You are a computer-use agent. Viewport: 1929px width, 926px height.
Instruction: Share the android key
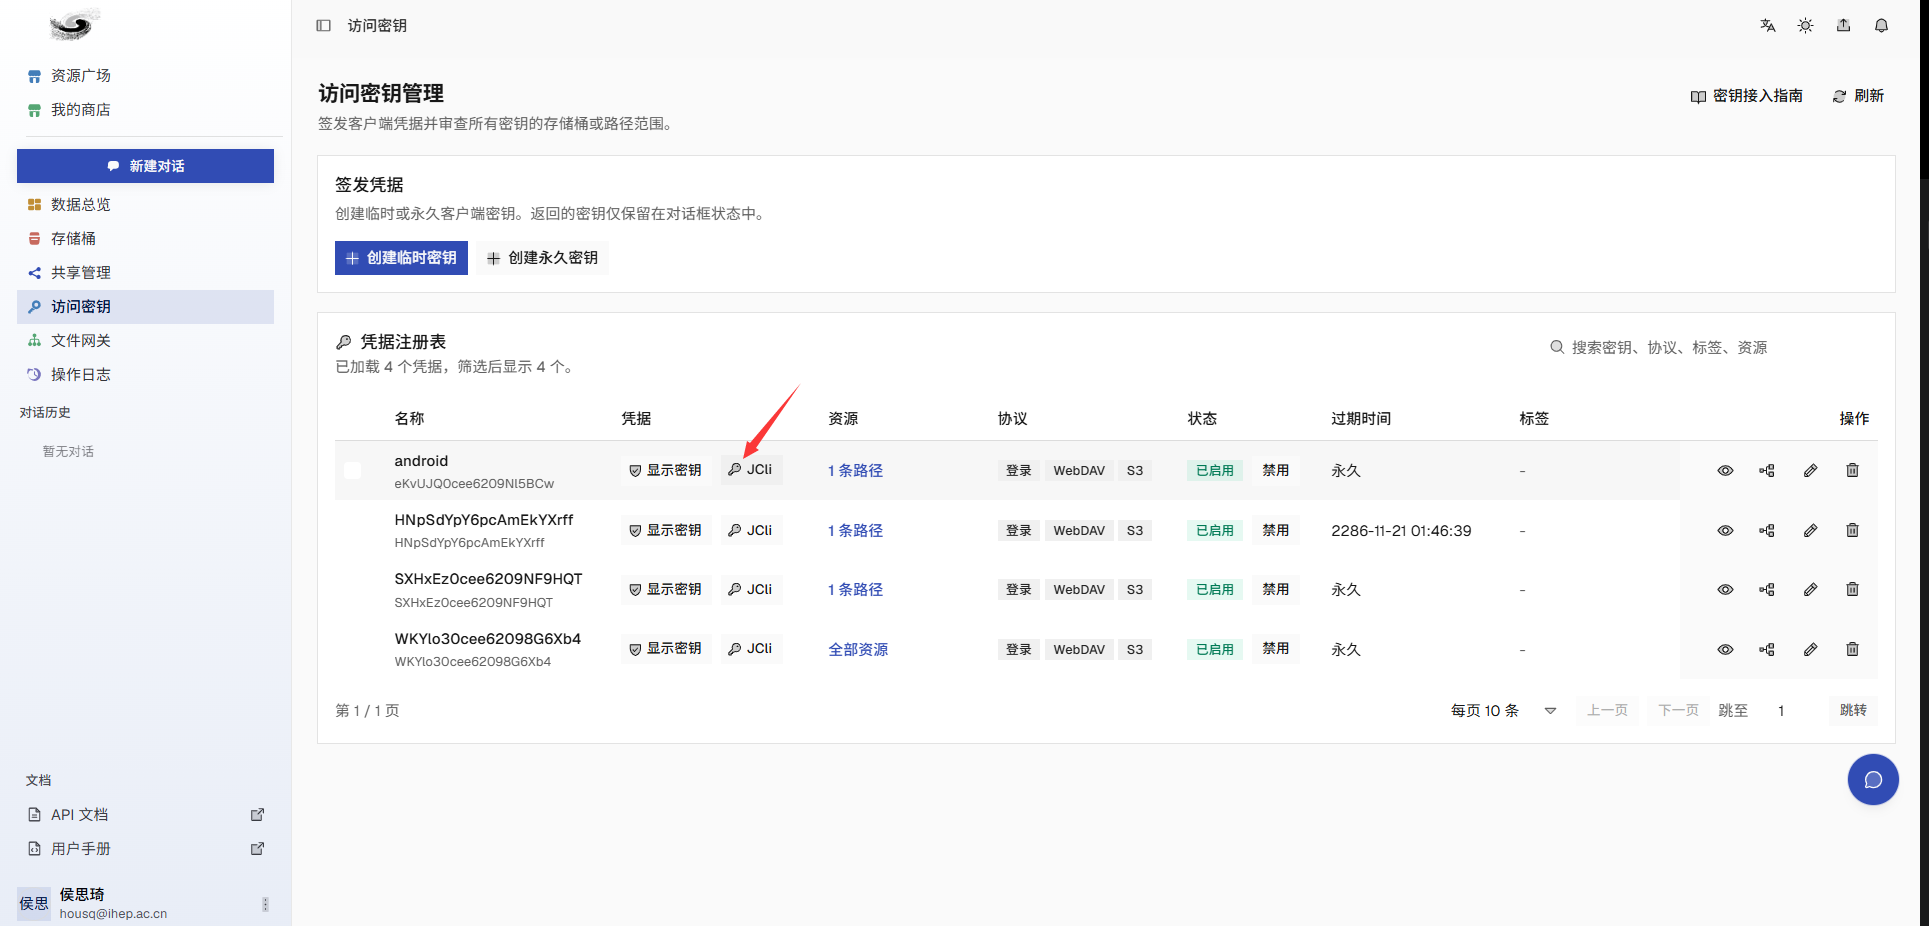pos(1767,471)
